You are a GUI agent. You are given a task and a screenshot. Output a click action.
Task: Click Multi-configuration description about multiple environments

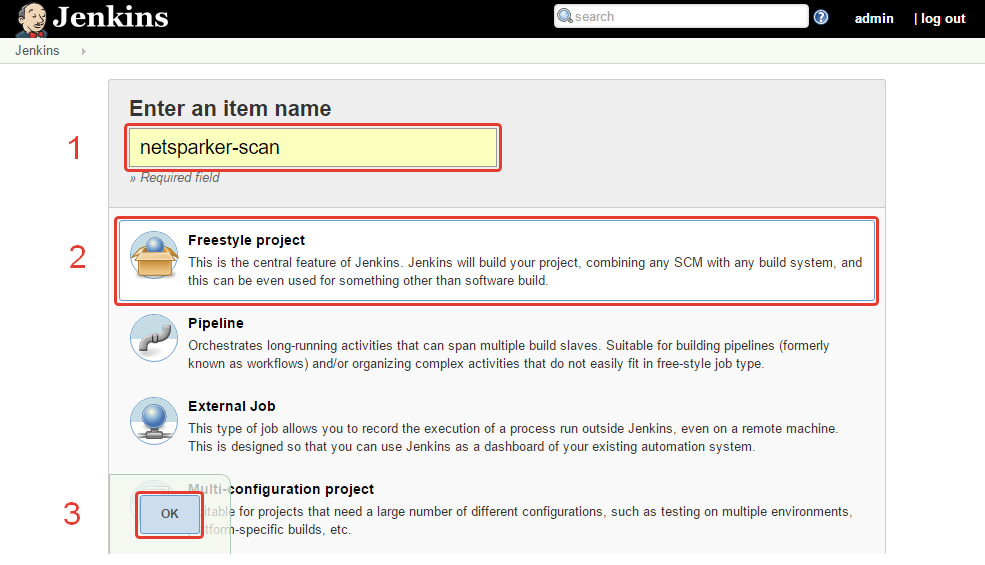tap(520, 520)
